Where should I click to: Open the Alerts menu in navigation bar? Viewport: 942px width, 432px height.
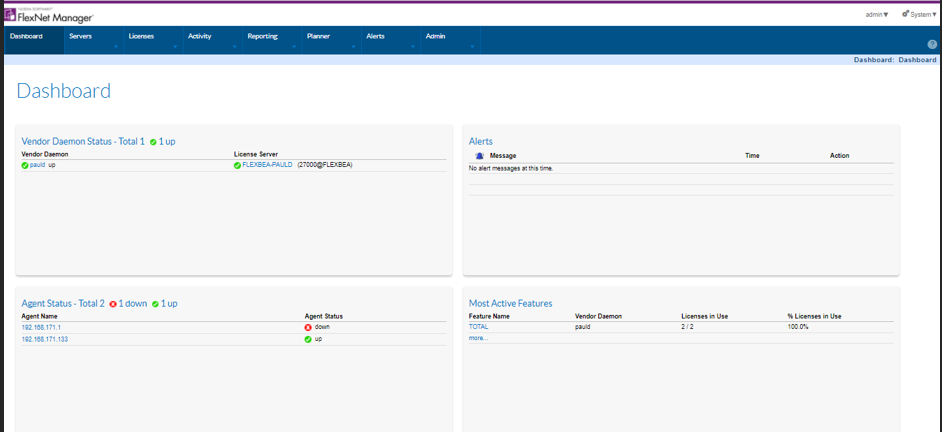click(x=375, y=37)
